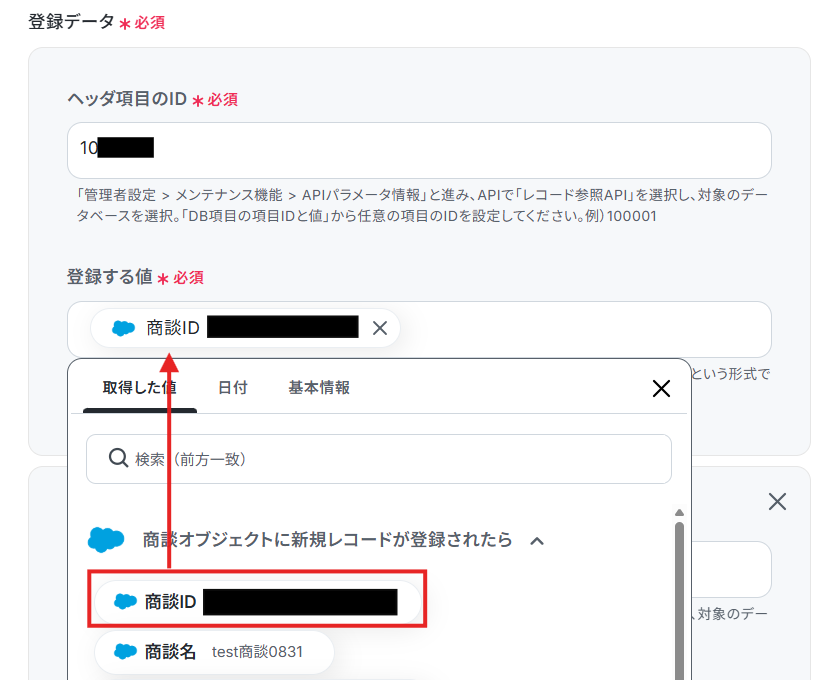Select the 取得した値 tab

pos(139,387)
